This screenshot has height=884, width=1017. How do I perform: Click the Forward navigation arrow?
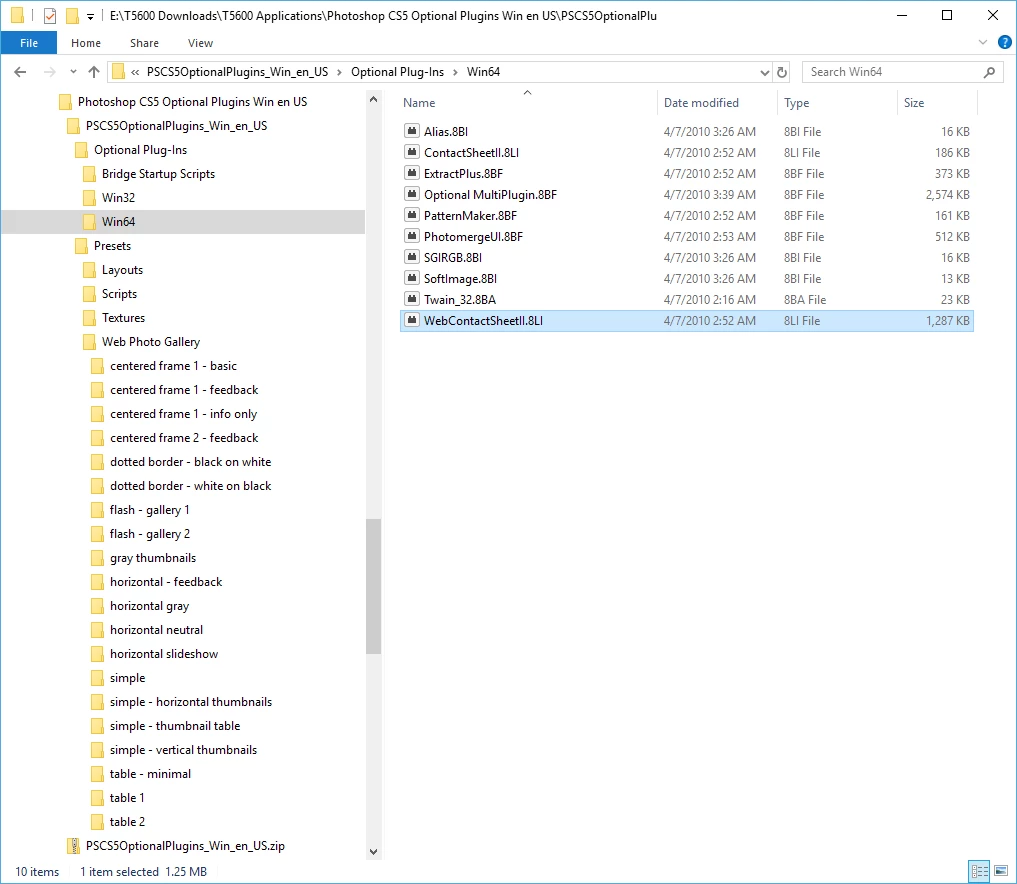point(49,72)
